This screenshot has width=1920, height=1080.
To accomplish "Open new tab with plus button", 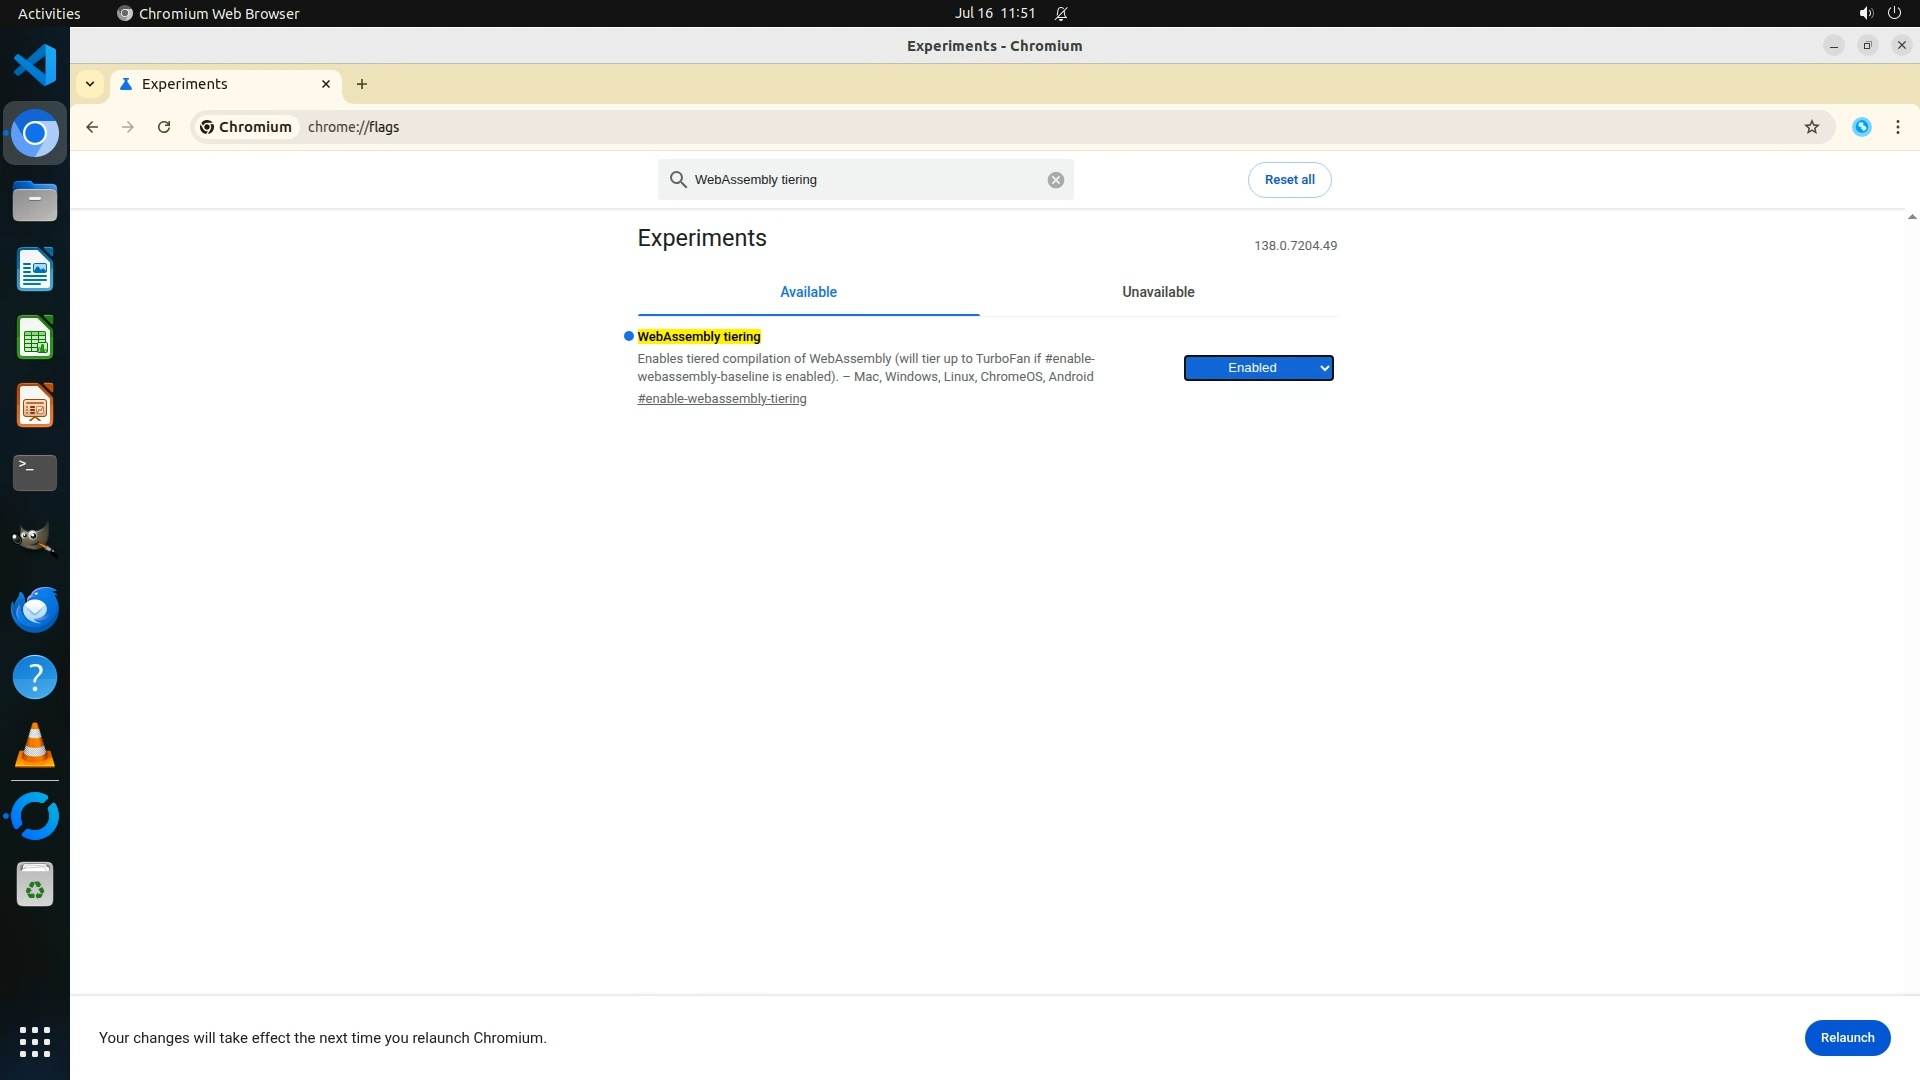I will (362, 84).
